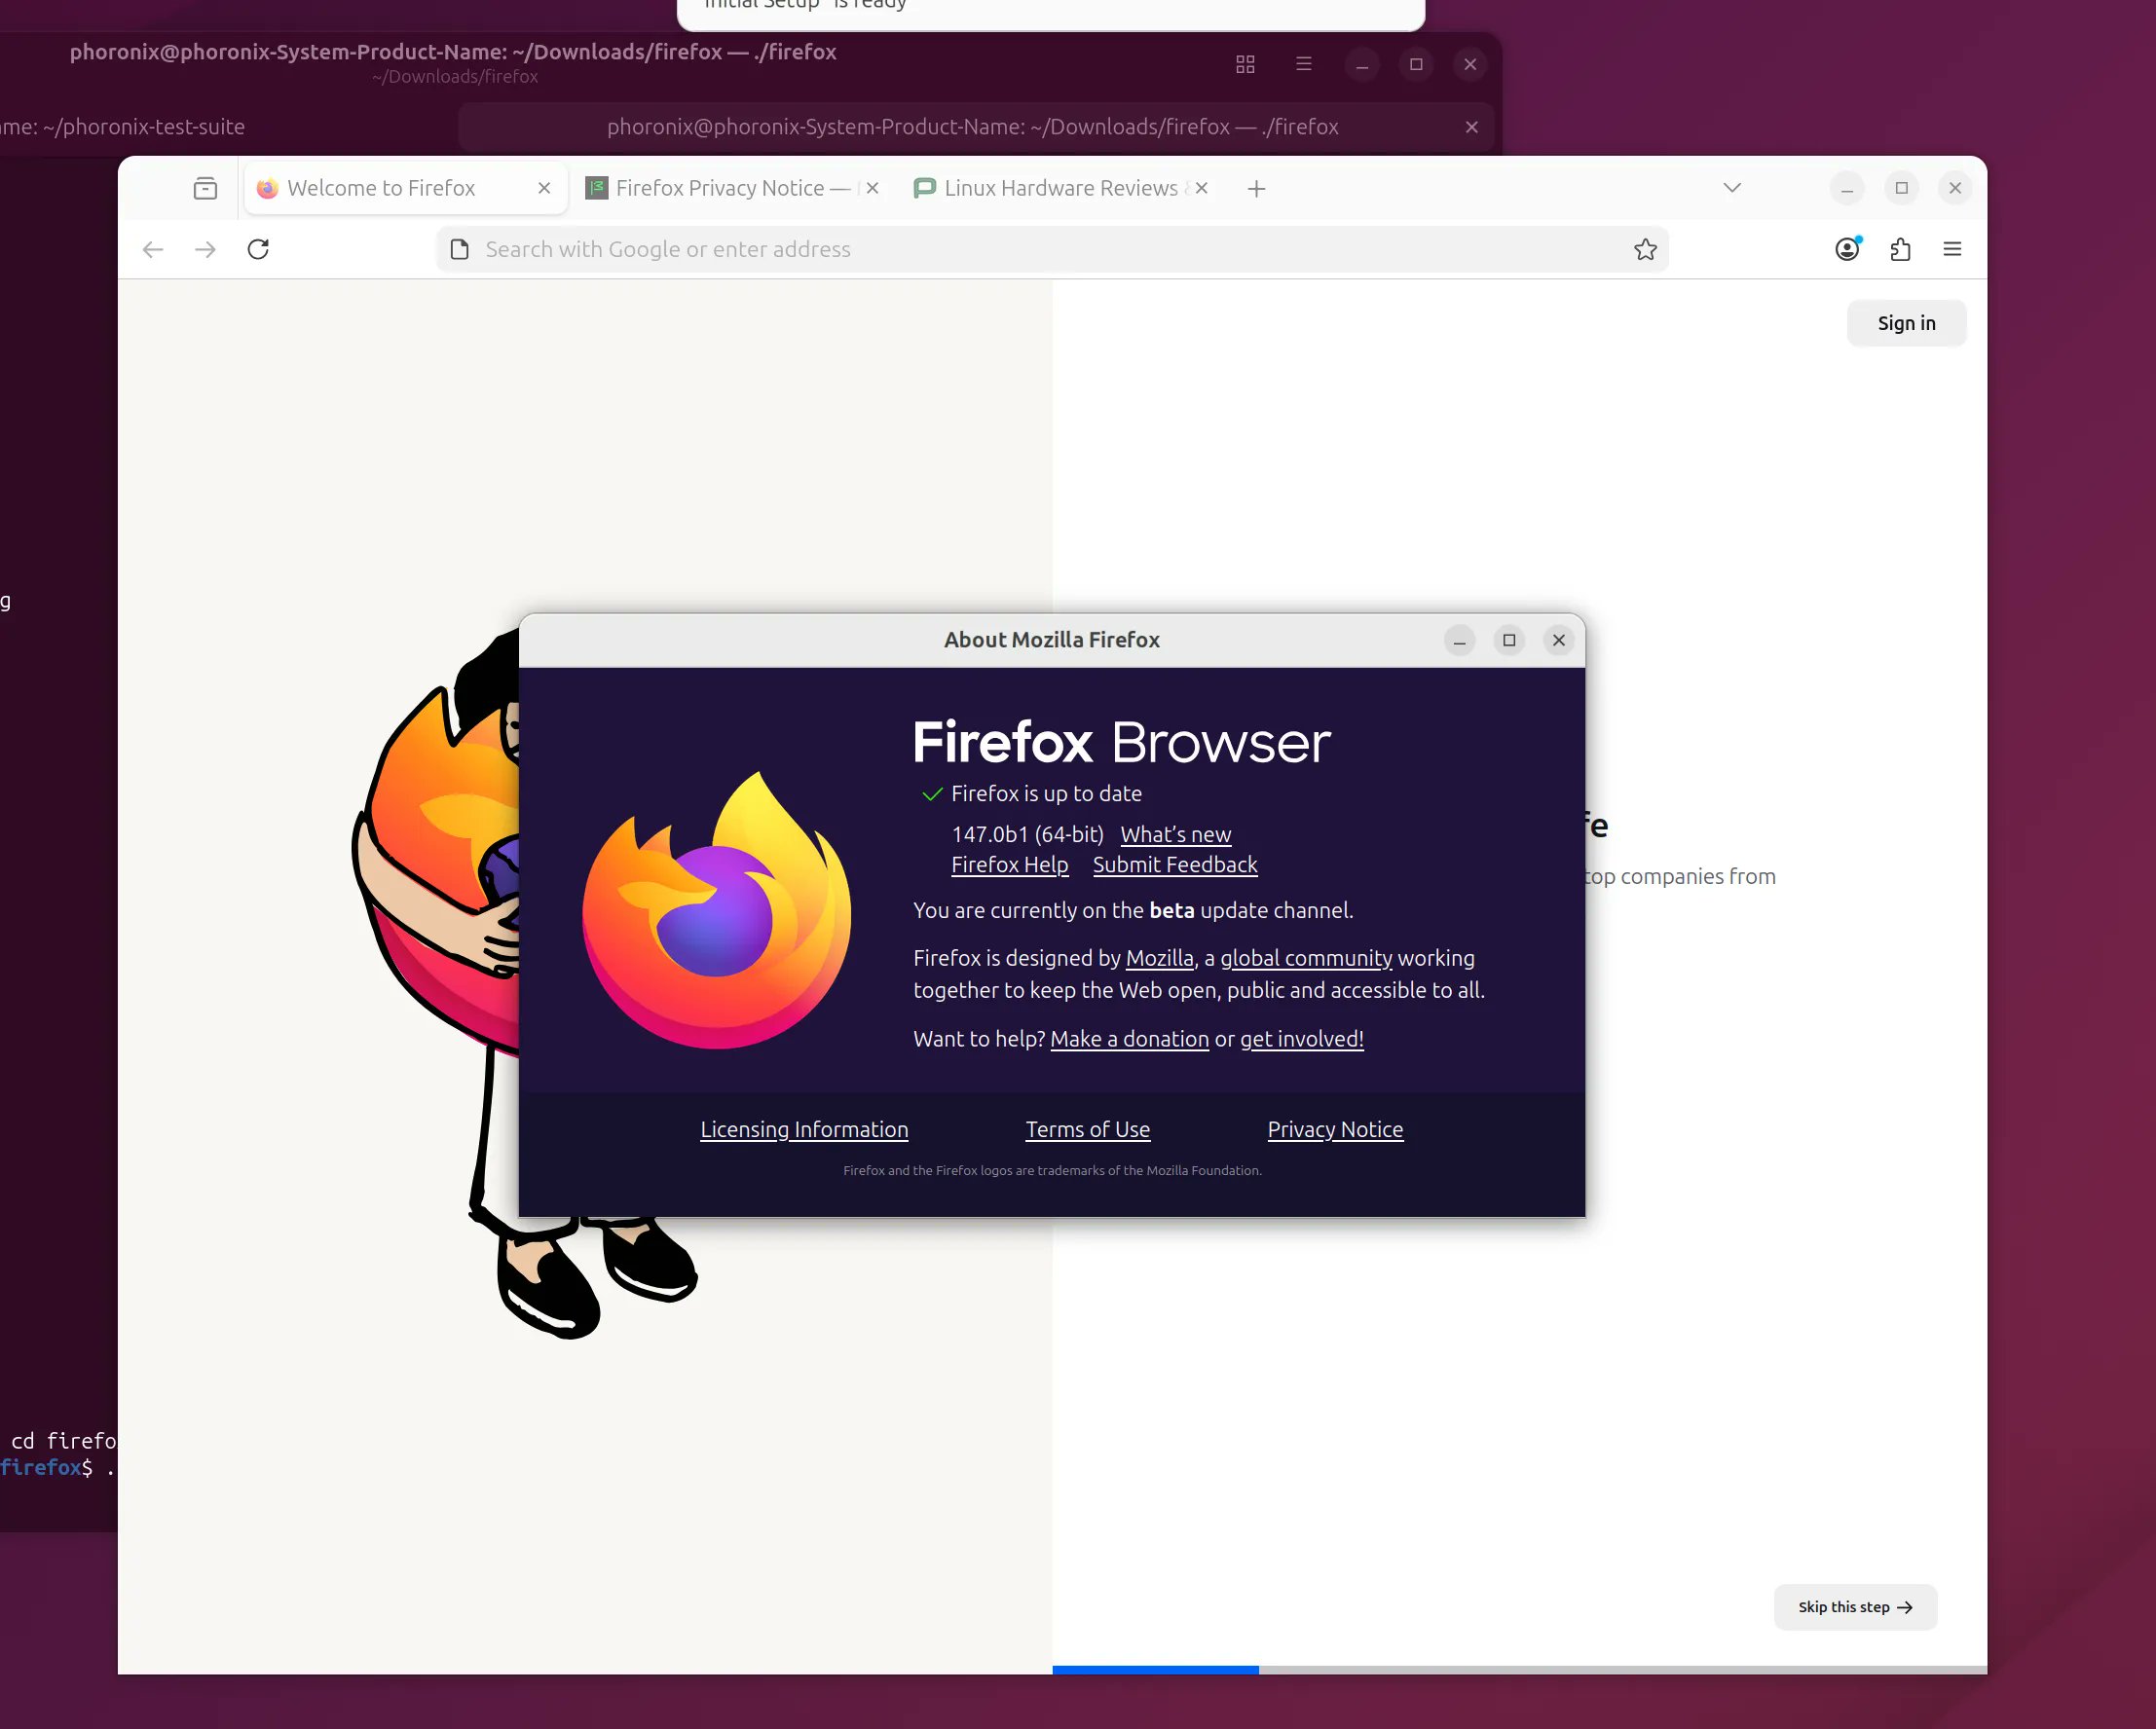This screenshot has height=1729, width=2156.
Task: Click the blue onboarding progress bar
Action: [x=1156, y=1670]
